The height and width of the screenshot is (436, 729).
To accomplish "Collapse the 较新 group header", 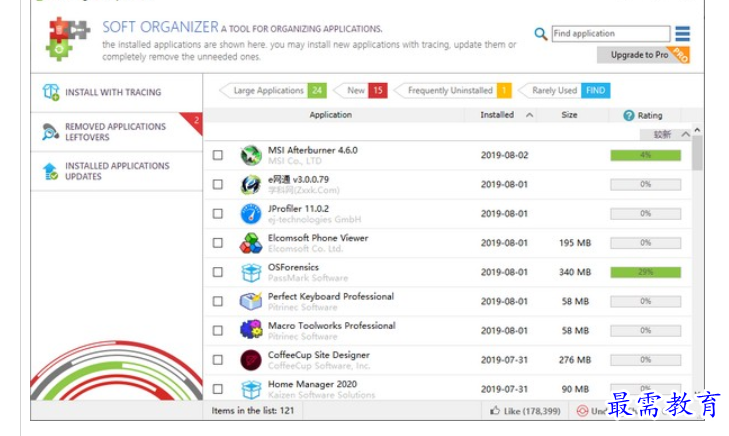I will pos(685,134).
